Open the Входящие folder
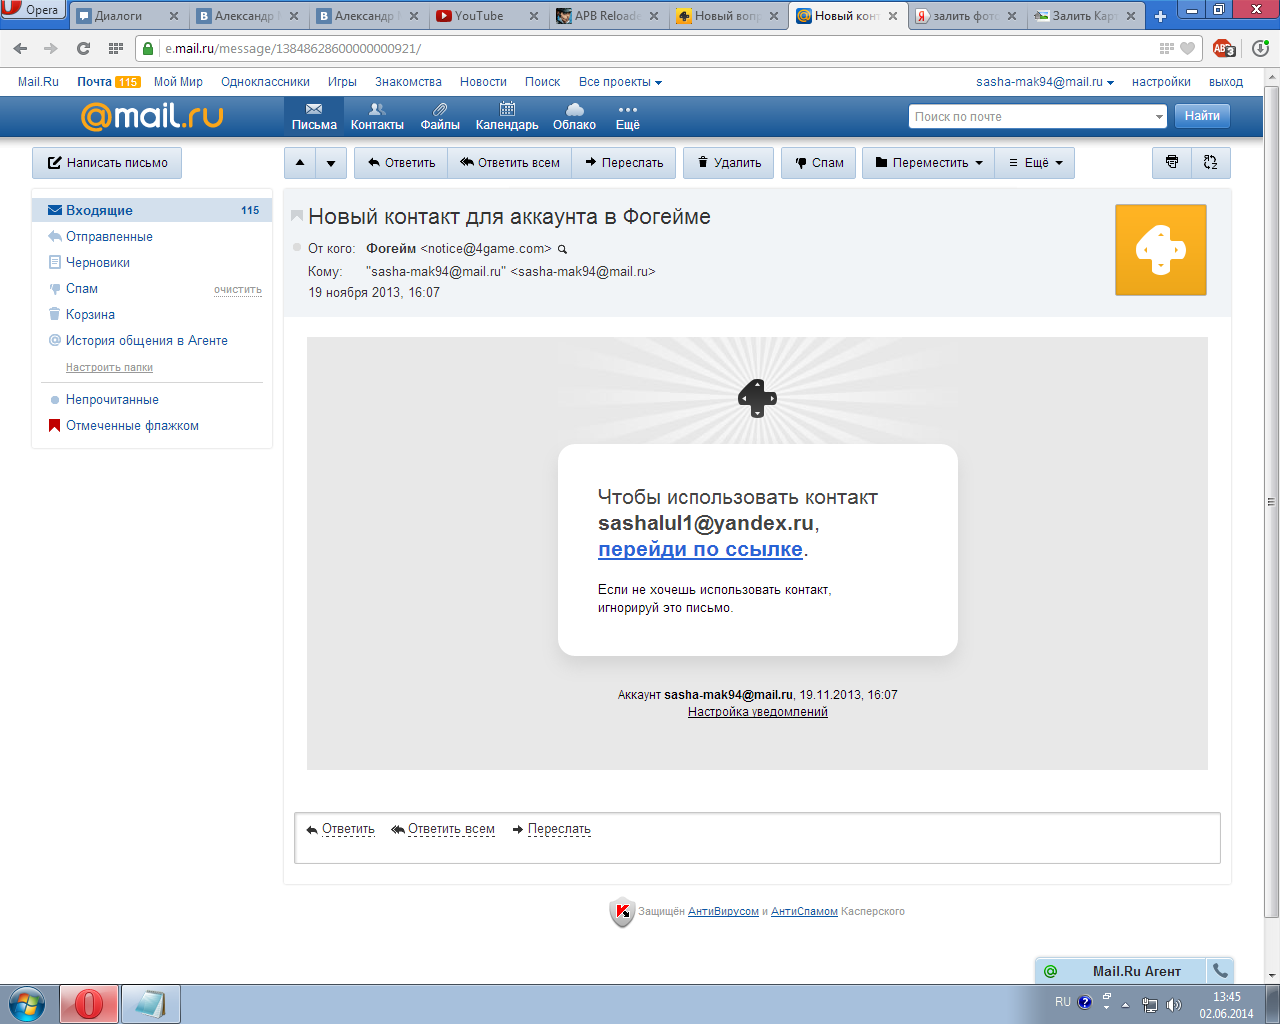Image resolution: width=1280 pixels, height=1024 pixels. [152, 210]
